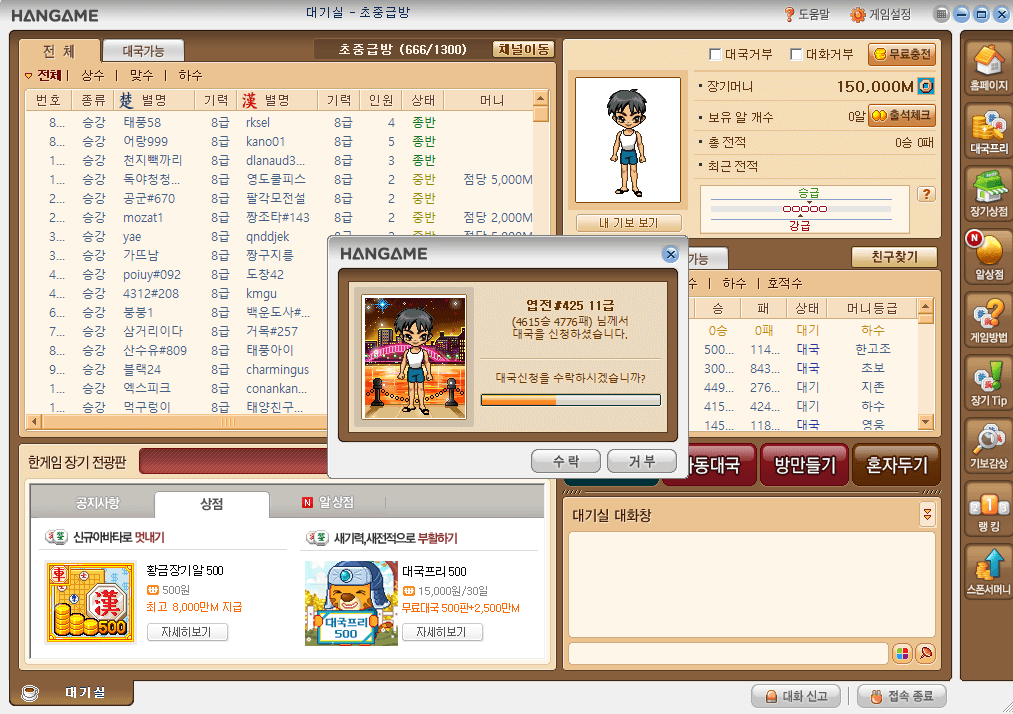Click my avatar image in profile
The image size is (1013, 714).
627,140
